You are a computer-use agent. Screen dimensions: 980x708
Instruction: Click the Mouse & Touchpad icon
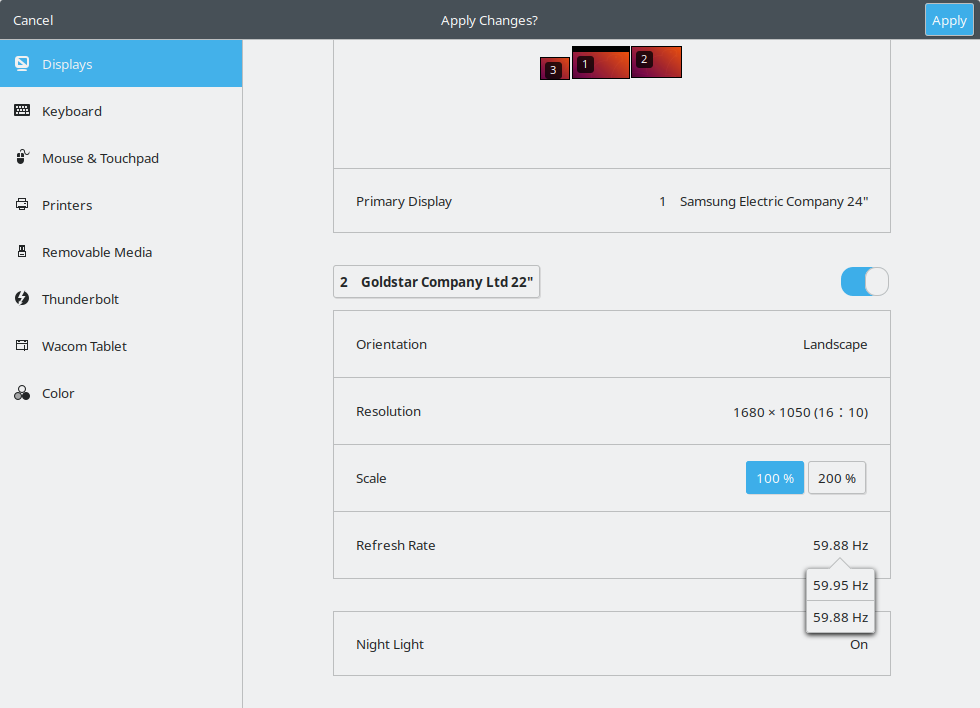[x=22, y=157]
